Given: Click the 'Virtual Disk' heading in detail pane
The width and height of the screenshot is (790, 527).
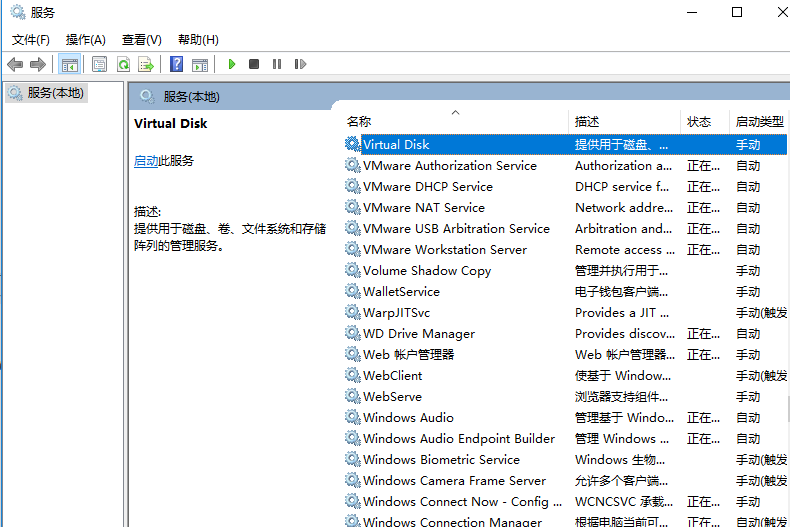Looking at the screenshot, I should coord(170,123).
